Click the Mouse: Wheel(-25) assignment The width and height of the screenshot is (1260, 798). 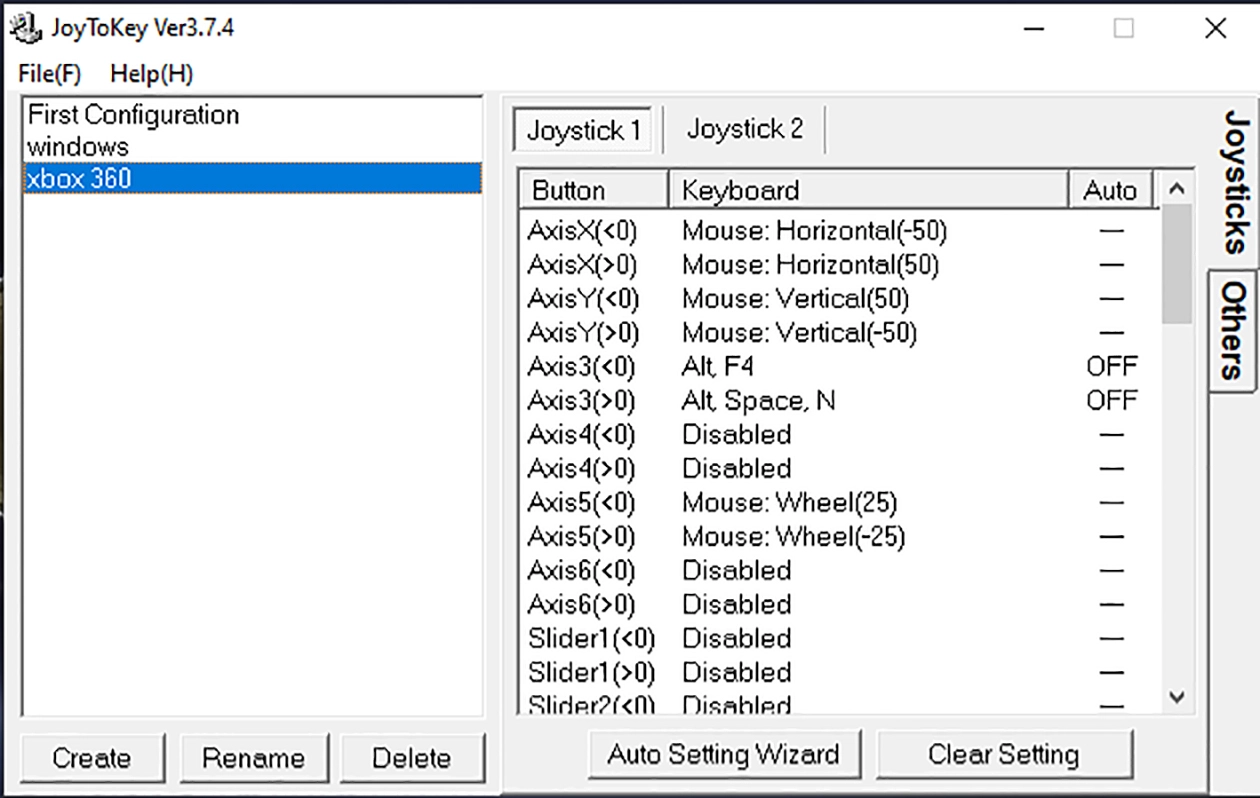coord(794,537)
